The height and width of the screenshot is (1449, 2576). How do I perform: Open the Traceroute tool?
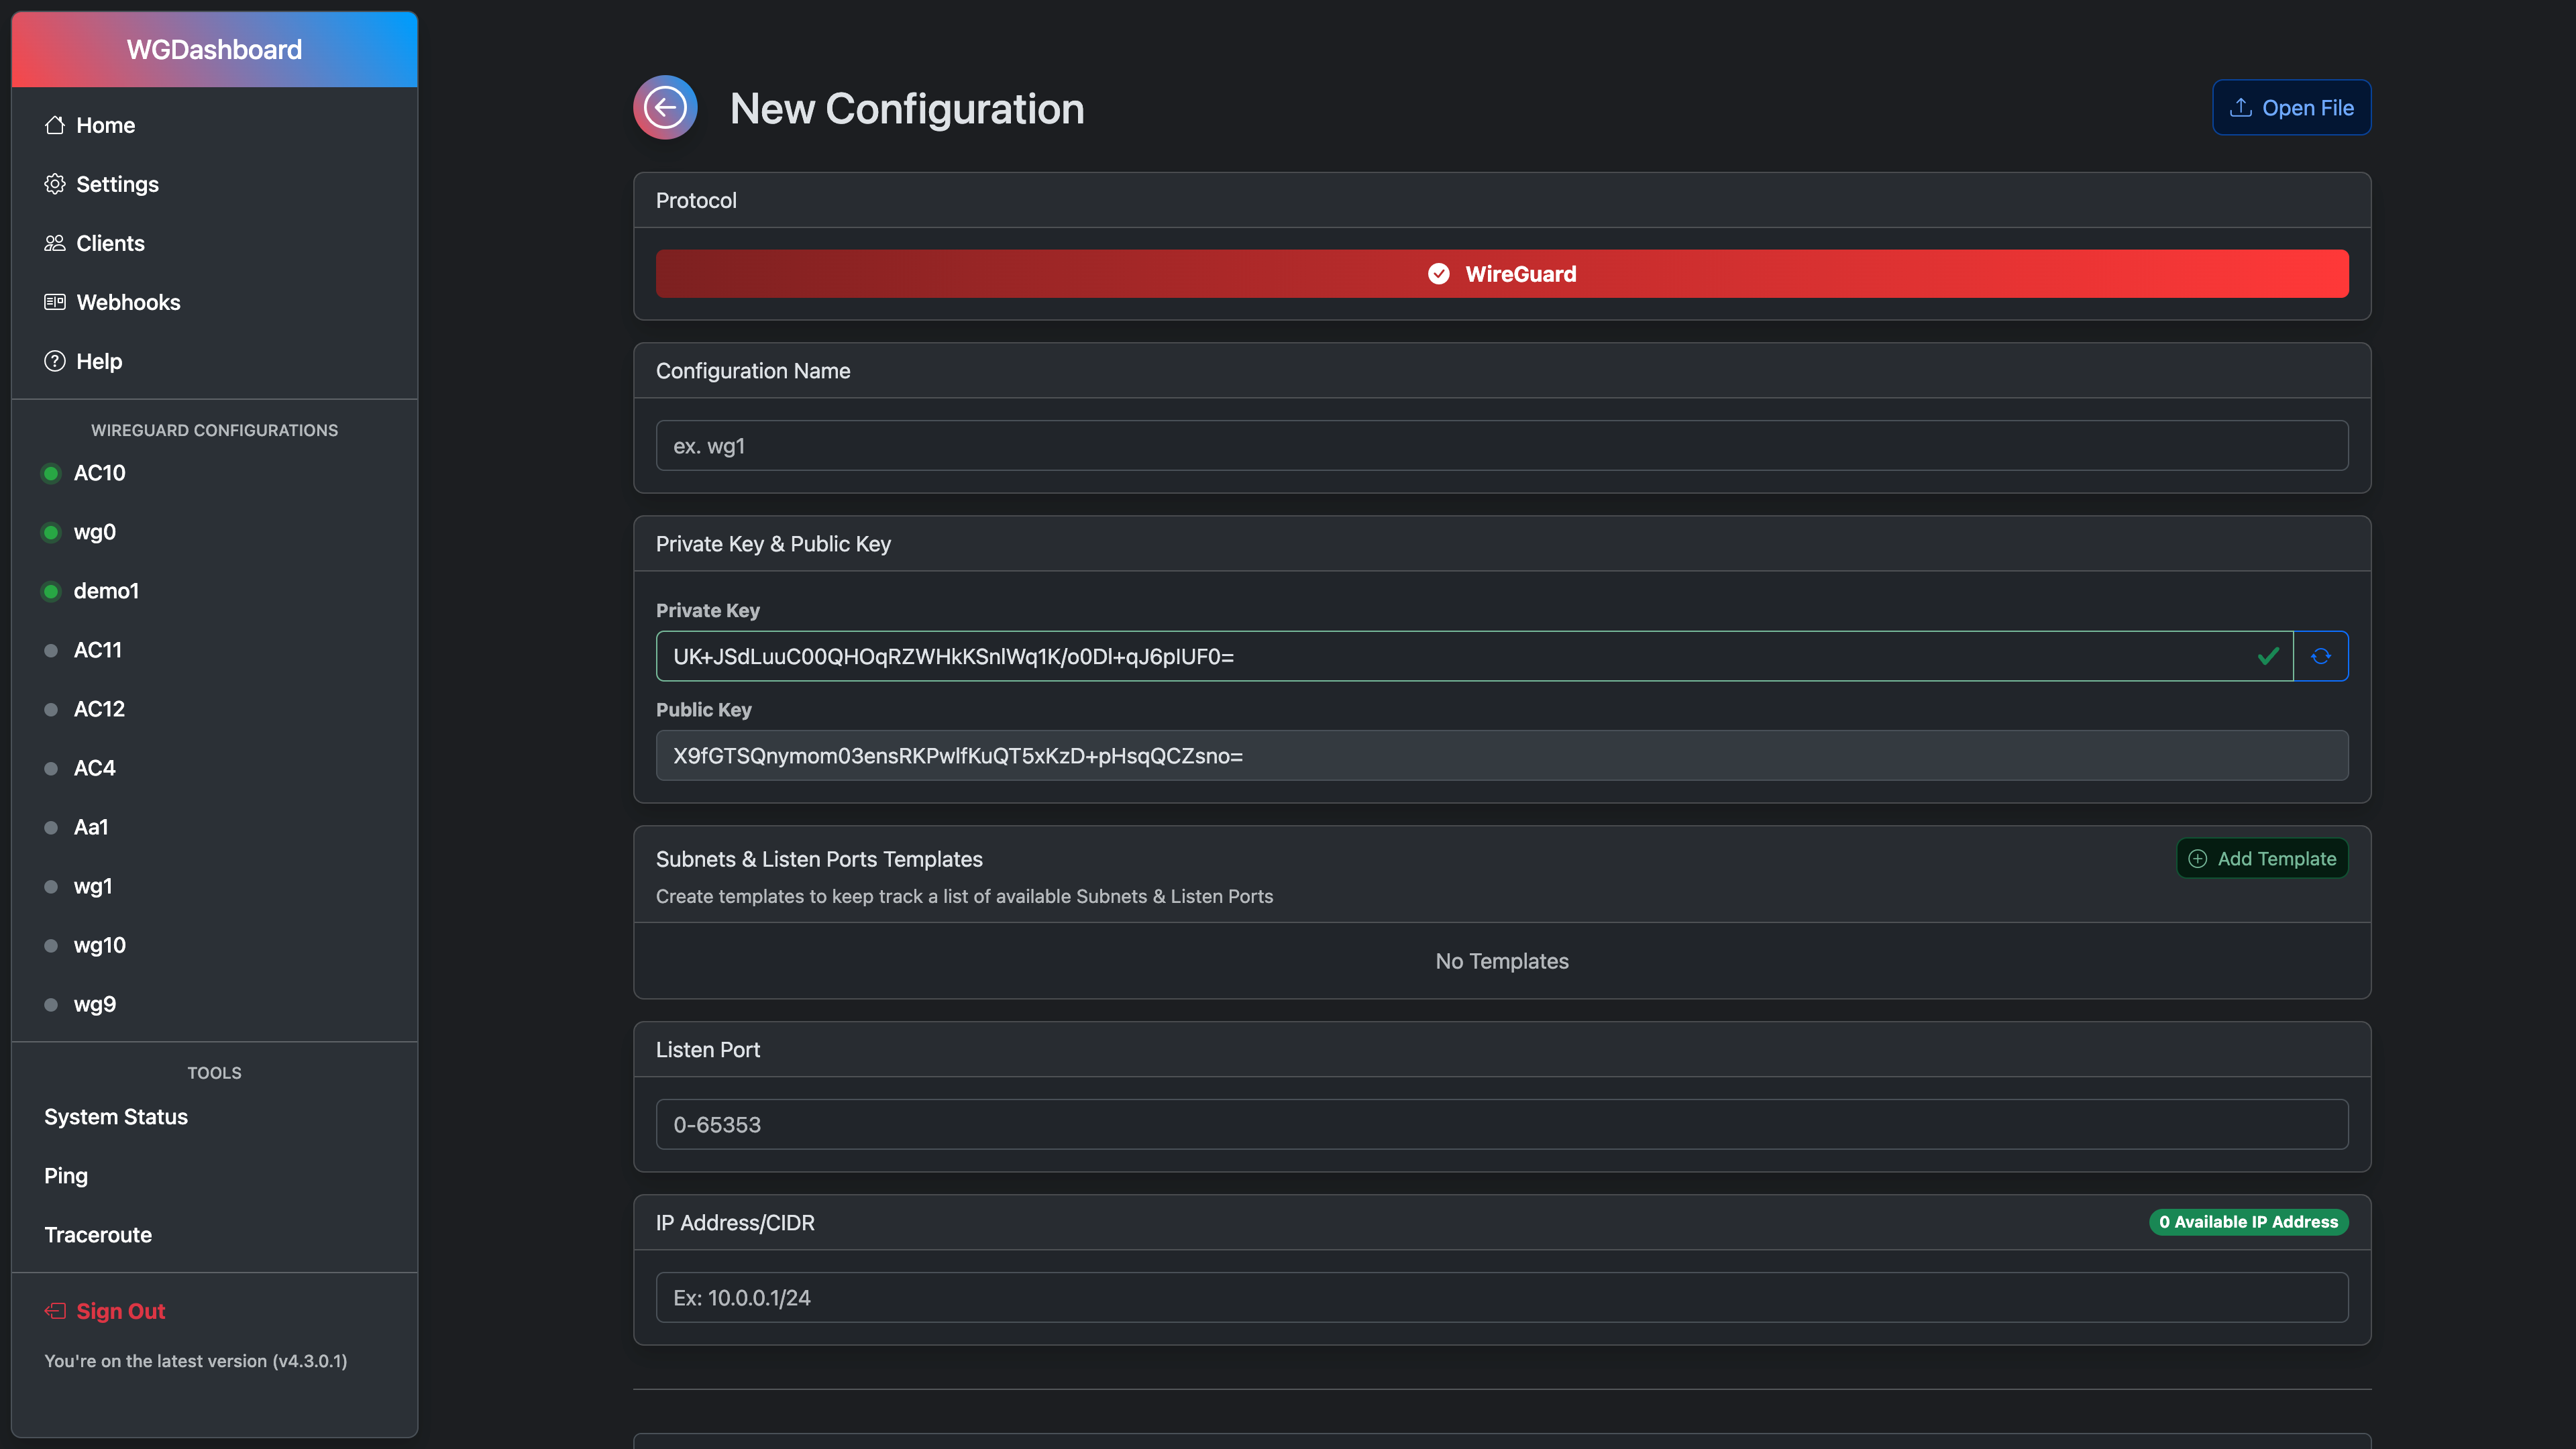pos(98,1235)
